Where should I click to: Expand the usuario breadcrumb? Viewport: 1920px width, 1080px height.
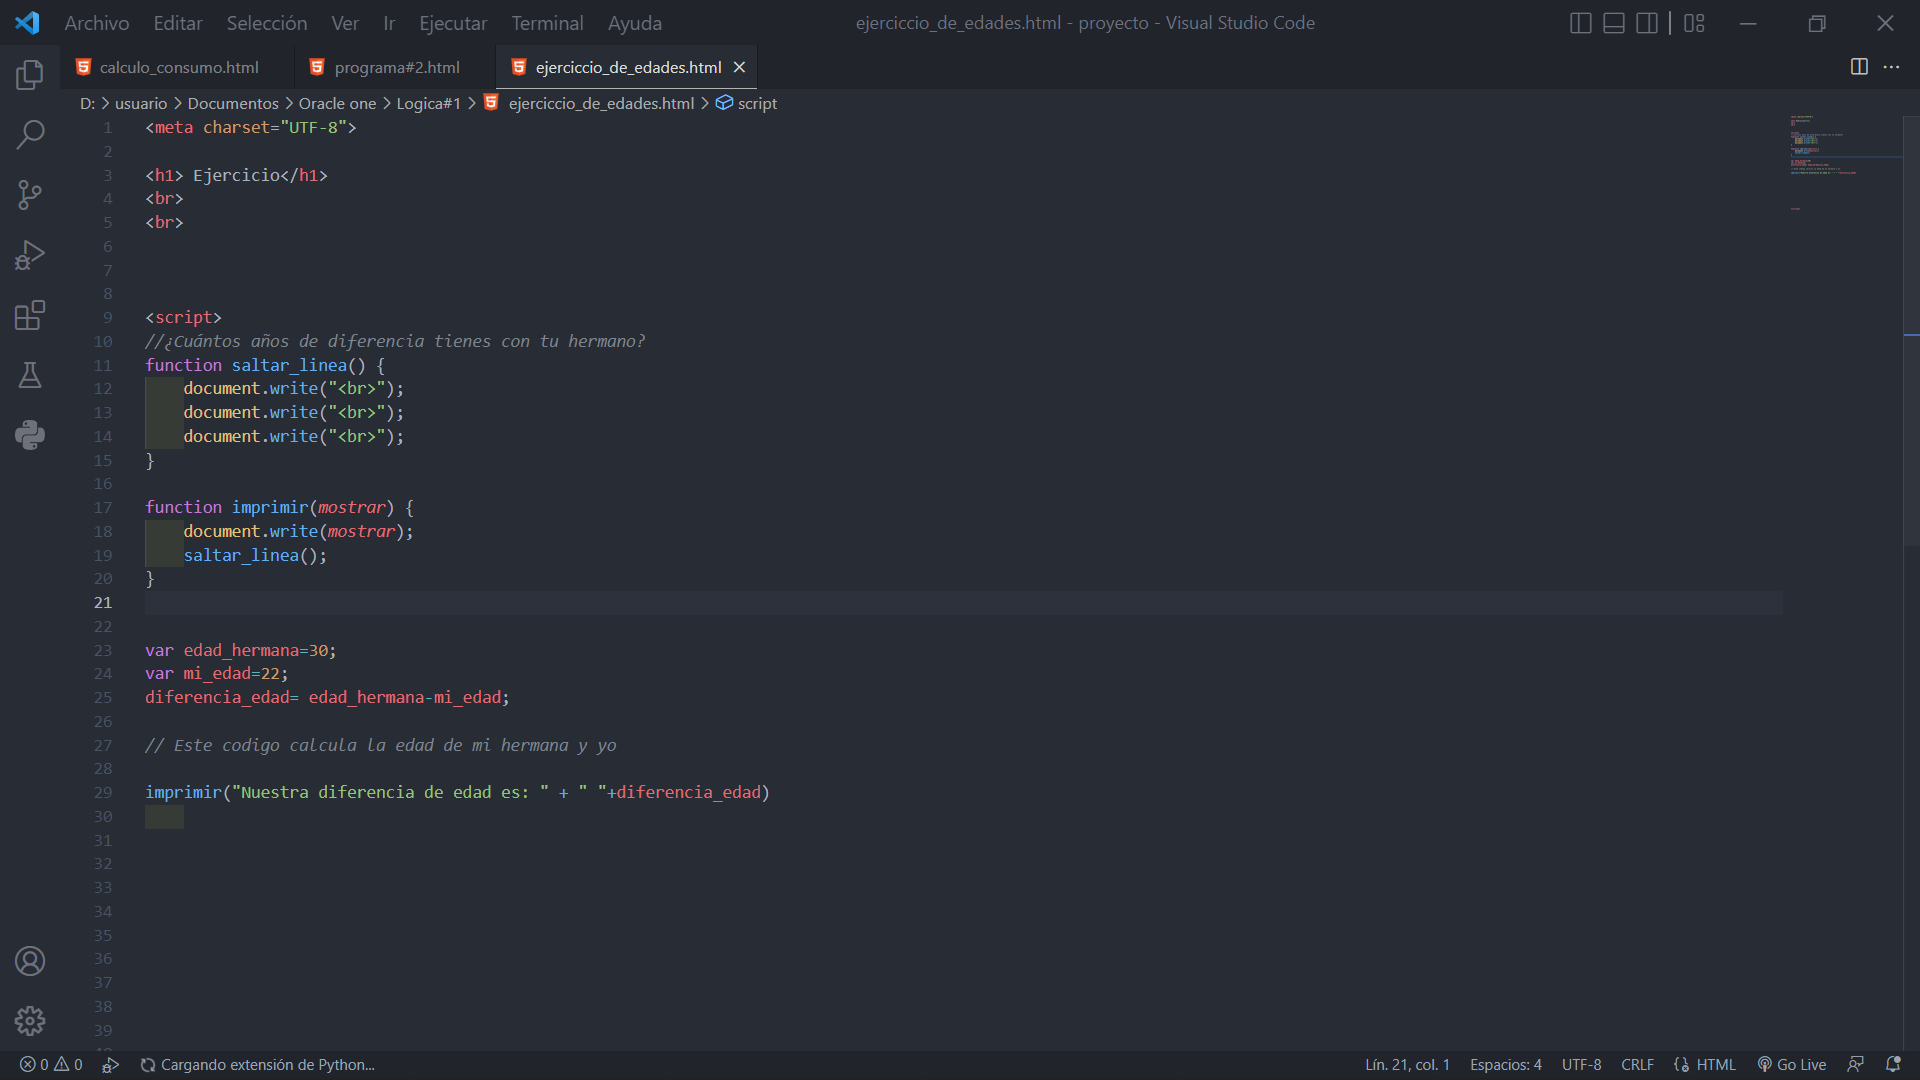pos(141,103)
